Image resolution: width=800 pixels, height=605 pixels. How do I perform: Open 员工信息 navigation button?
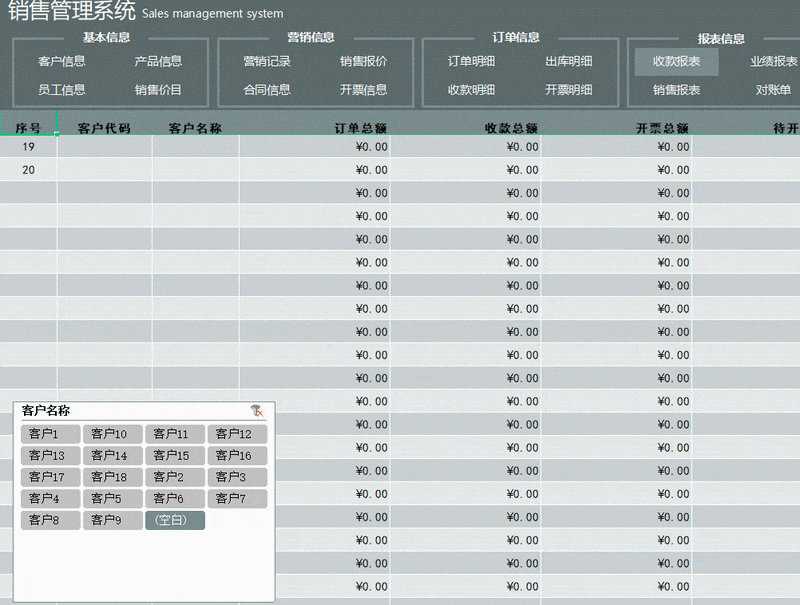click(x=62, y=90)
